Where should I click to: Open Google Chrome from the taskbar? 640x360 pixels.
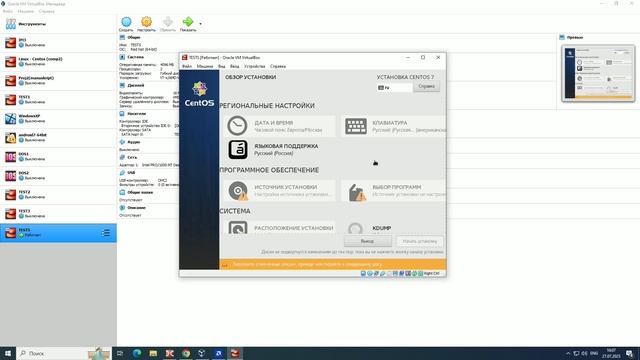point(186,353)
